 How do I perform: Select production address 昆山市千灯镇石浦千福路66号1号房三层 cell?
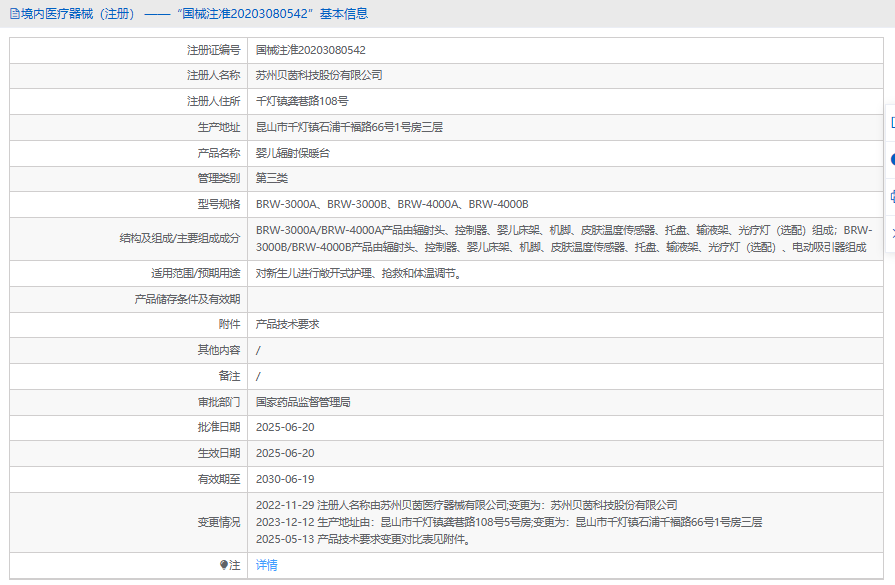[565, 127]
